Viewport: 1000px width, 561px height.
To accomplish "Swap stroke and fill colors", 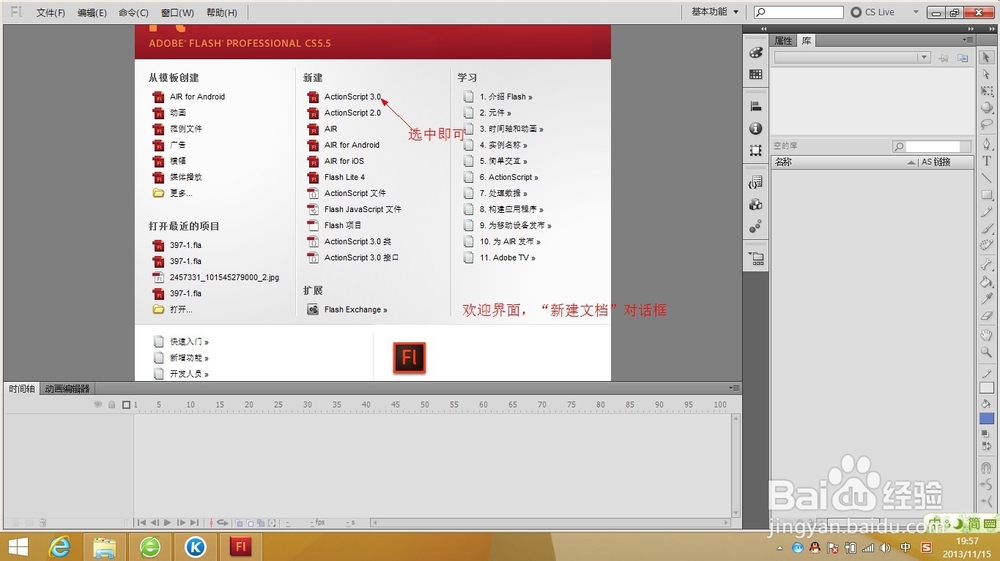I will 986,446.
